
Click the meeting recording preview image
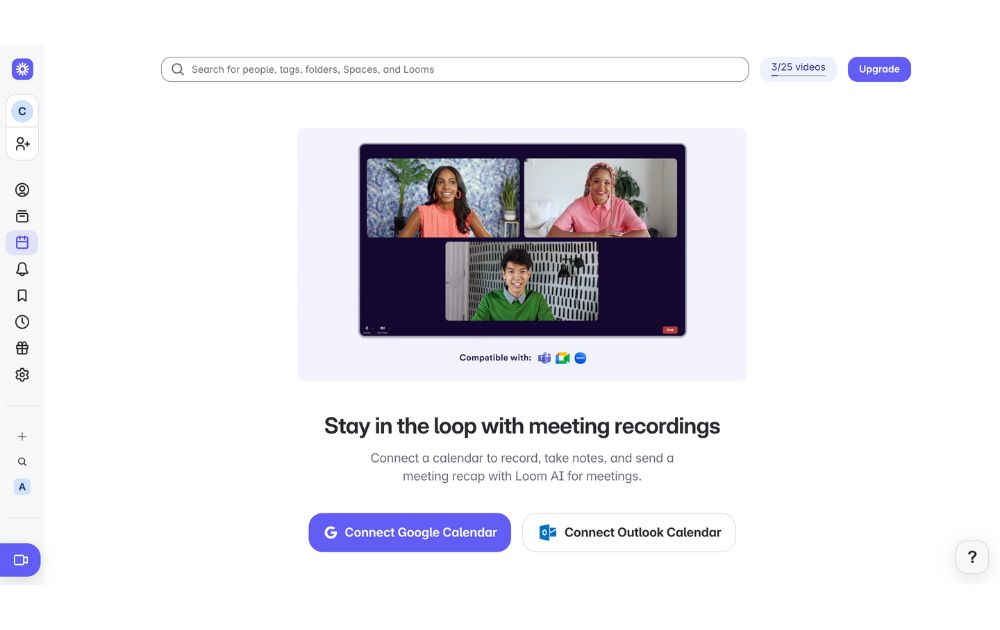click(x=522, y=240)
